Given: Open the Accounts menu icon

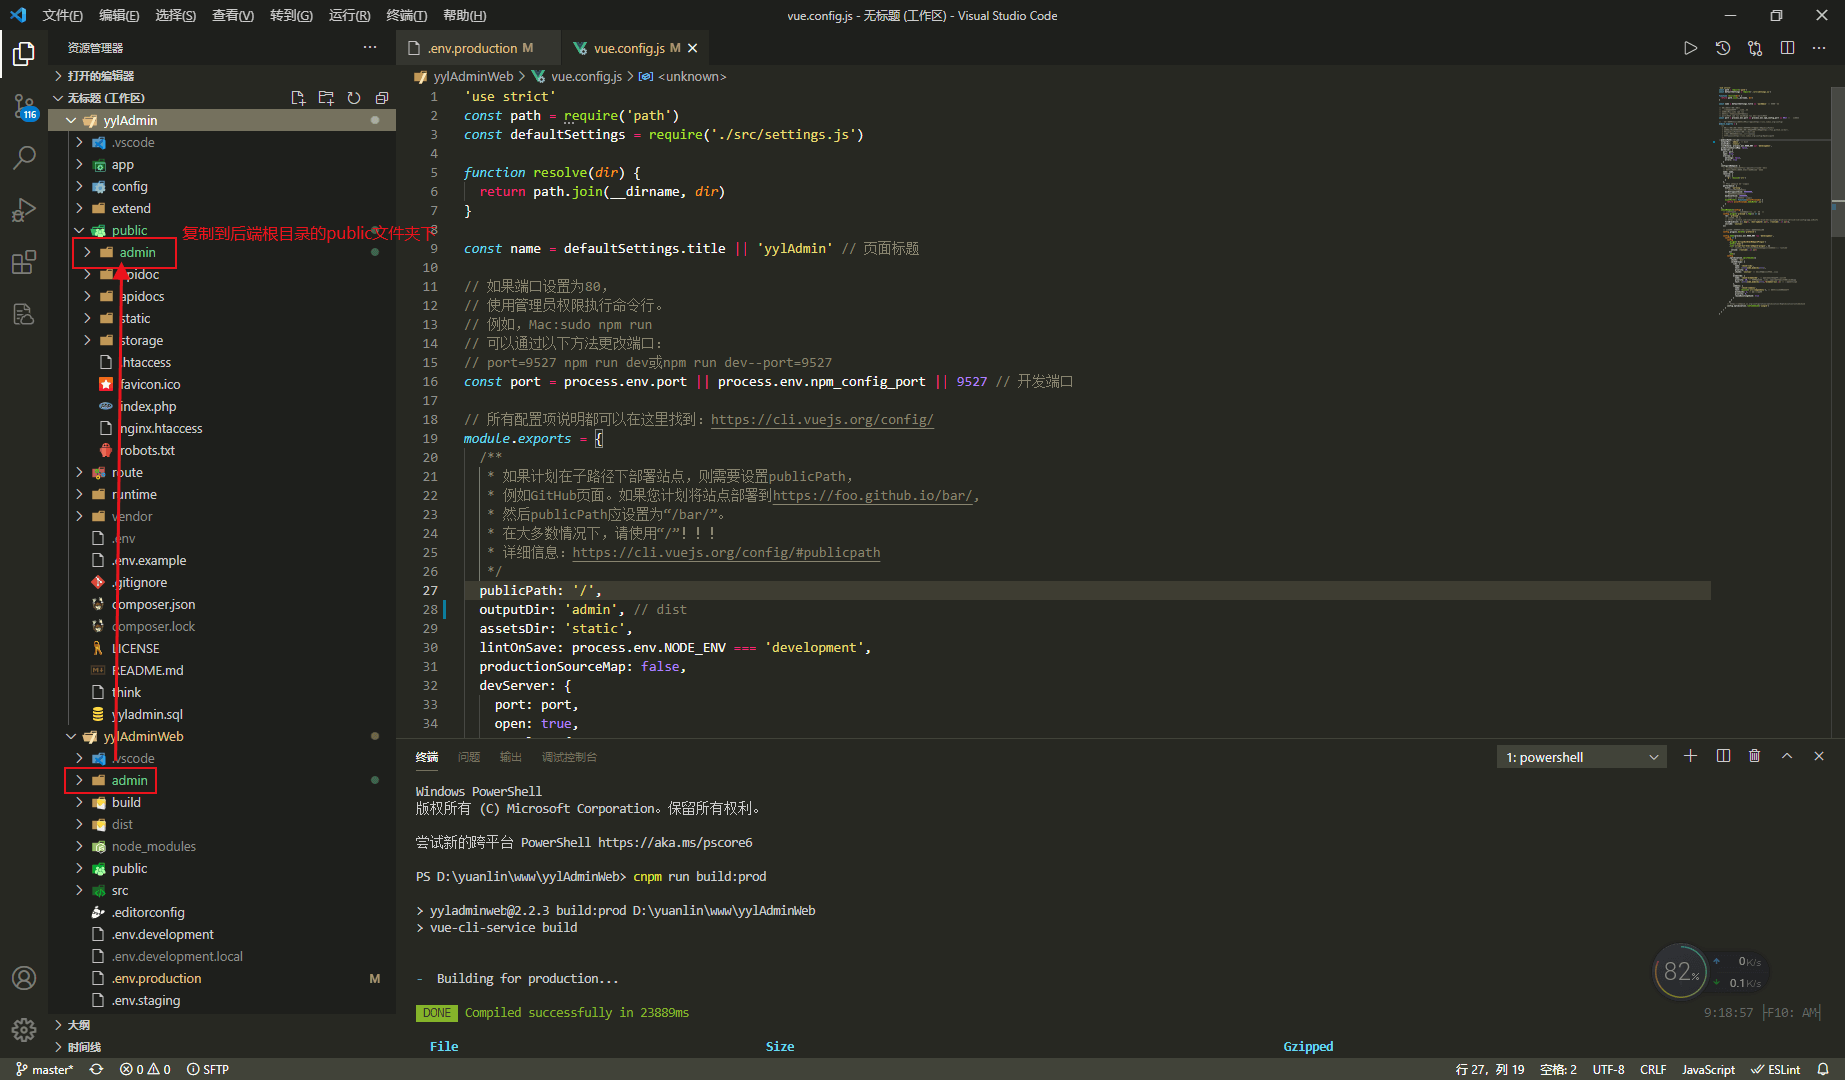Looking at the screenshot, I should point(24,978).
